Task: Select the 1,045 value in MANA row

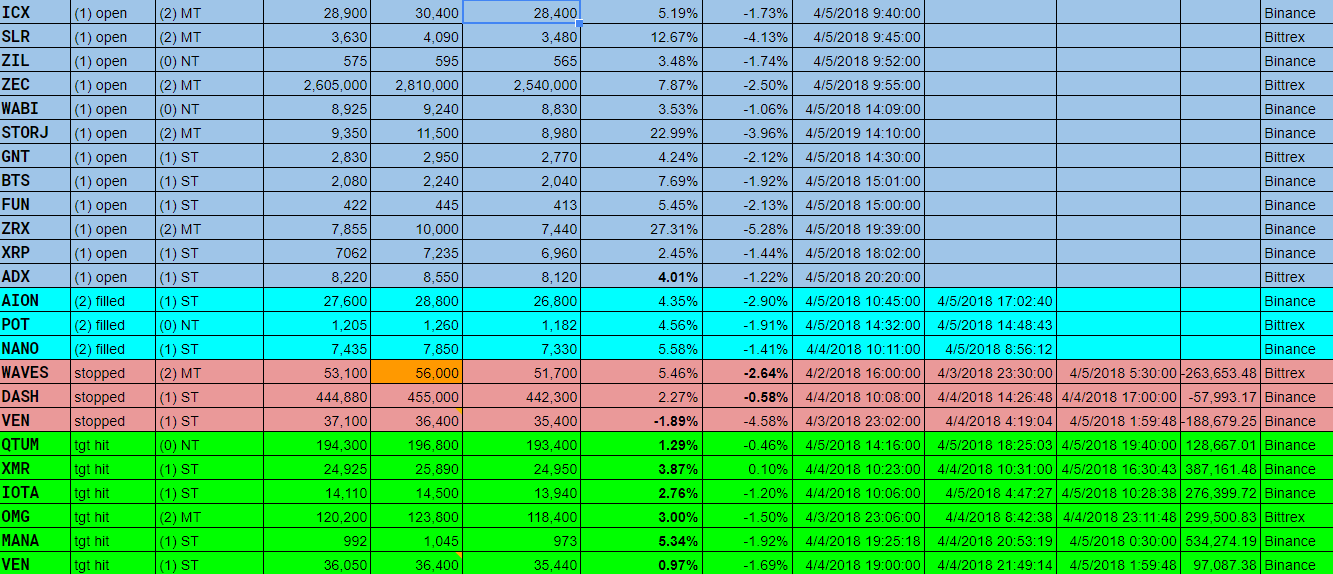Action: point(417,541)
